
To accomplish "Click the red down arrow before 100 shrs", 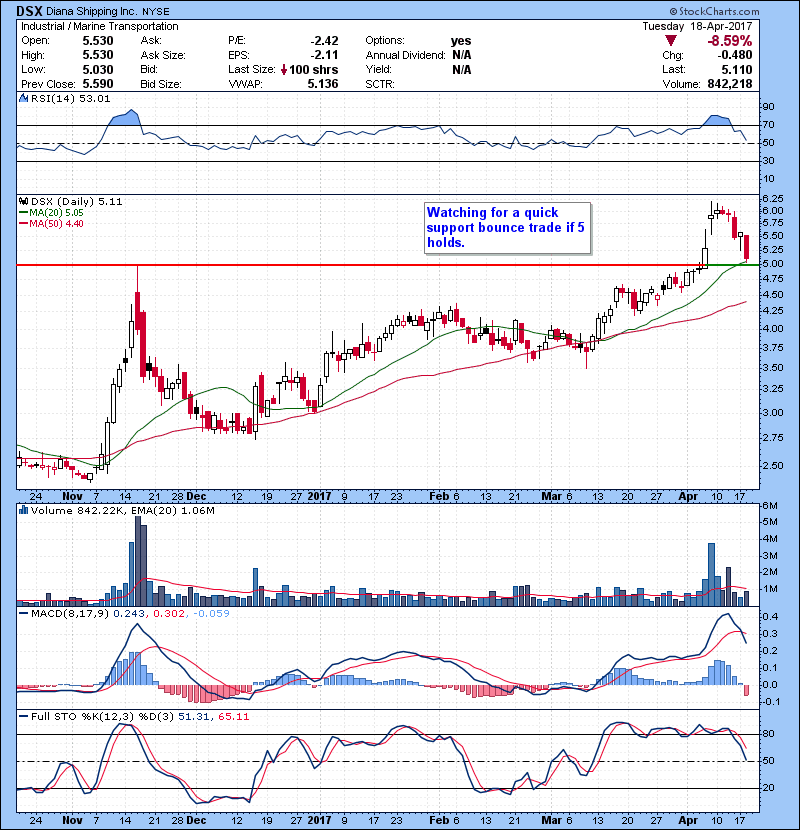I will click(284, 69).
